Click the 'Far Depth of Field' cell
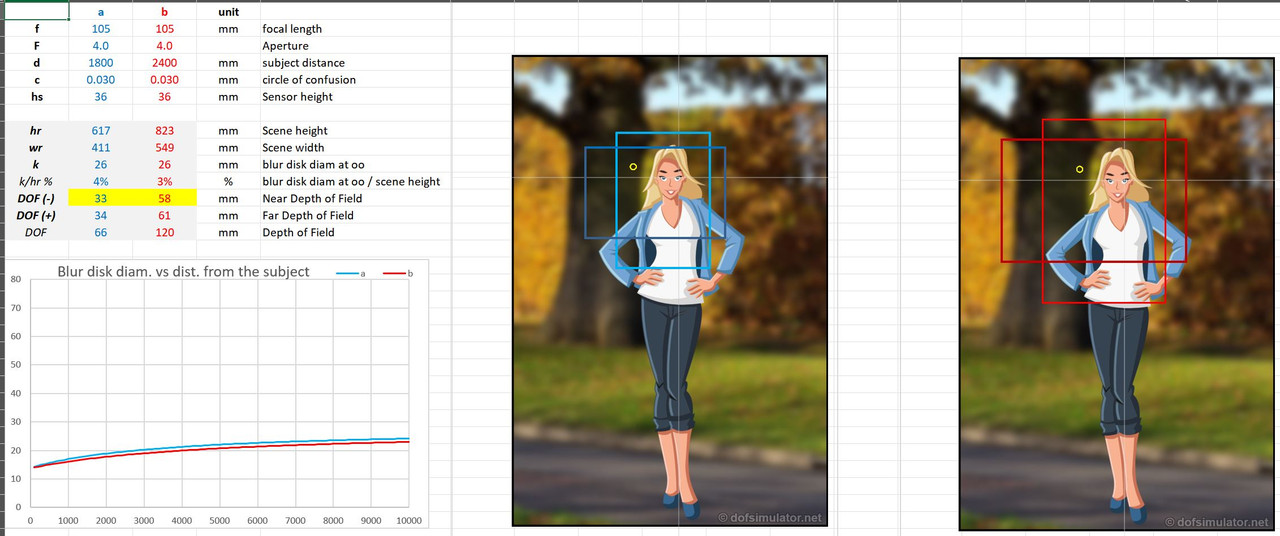Screen dimensions: 1280x536 pyautogui.click(x=308, y=216)
